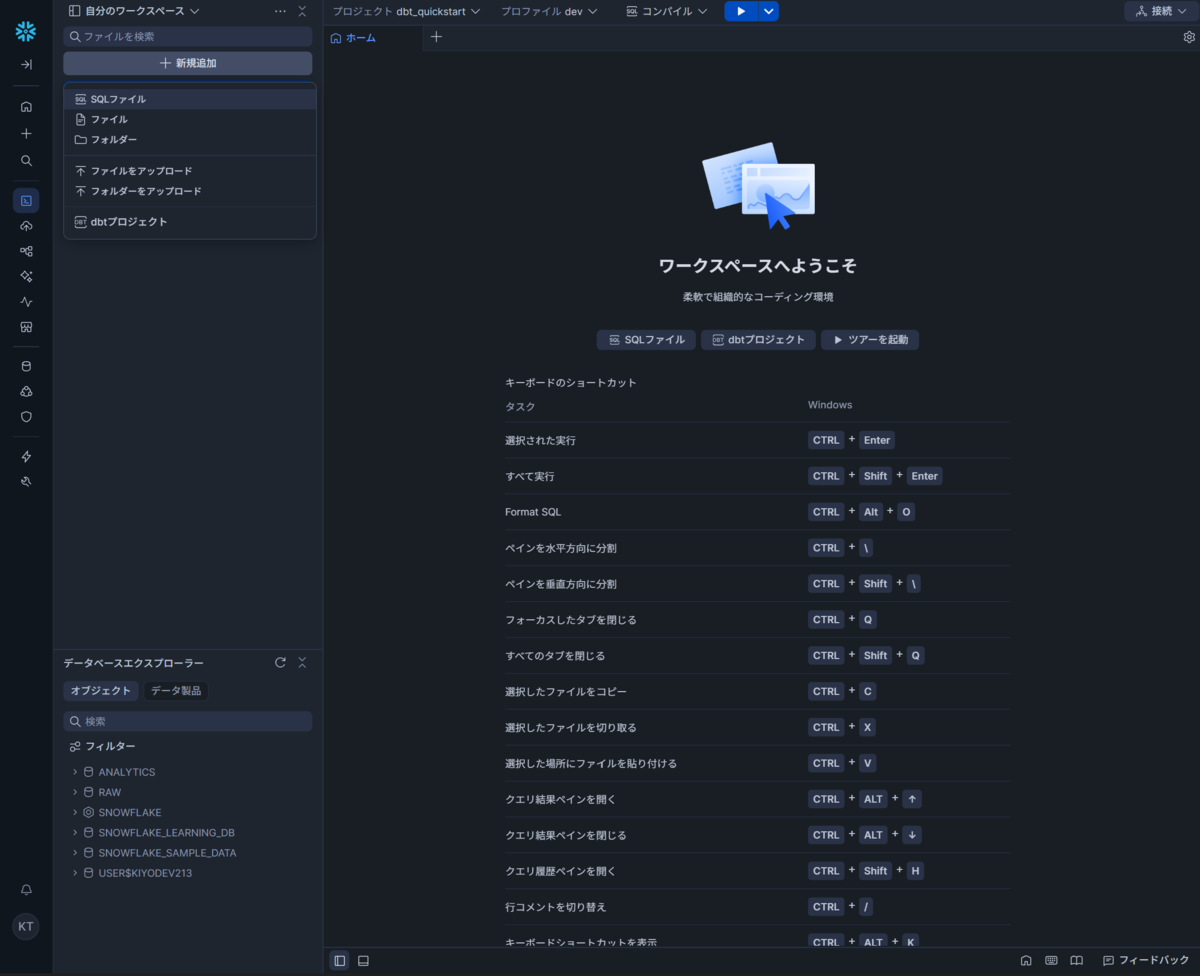Image resolution: width=1200 pixels, height=976 pixels.
Task: Choose フォルダー in the add-new menu
Action: click(190, 139)
